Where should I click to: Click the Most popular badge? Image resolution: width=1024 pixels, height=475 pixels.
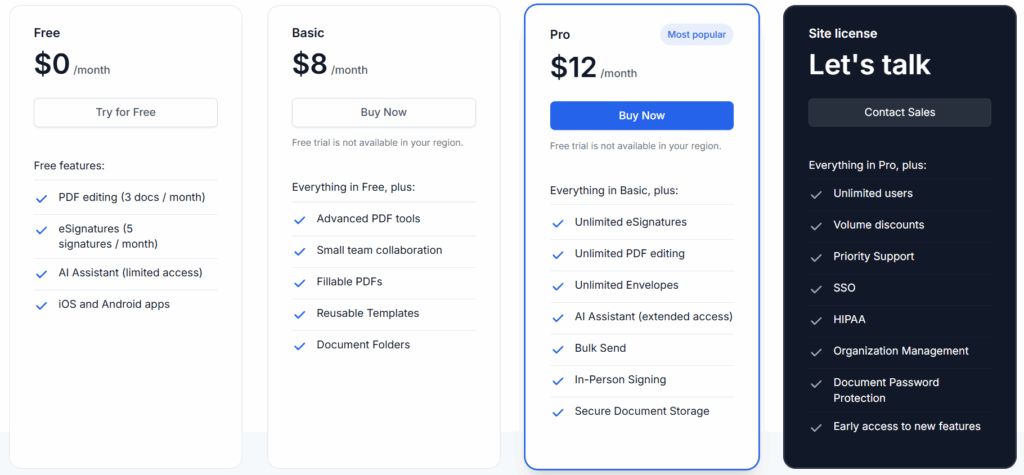[x=696, y=34]
